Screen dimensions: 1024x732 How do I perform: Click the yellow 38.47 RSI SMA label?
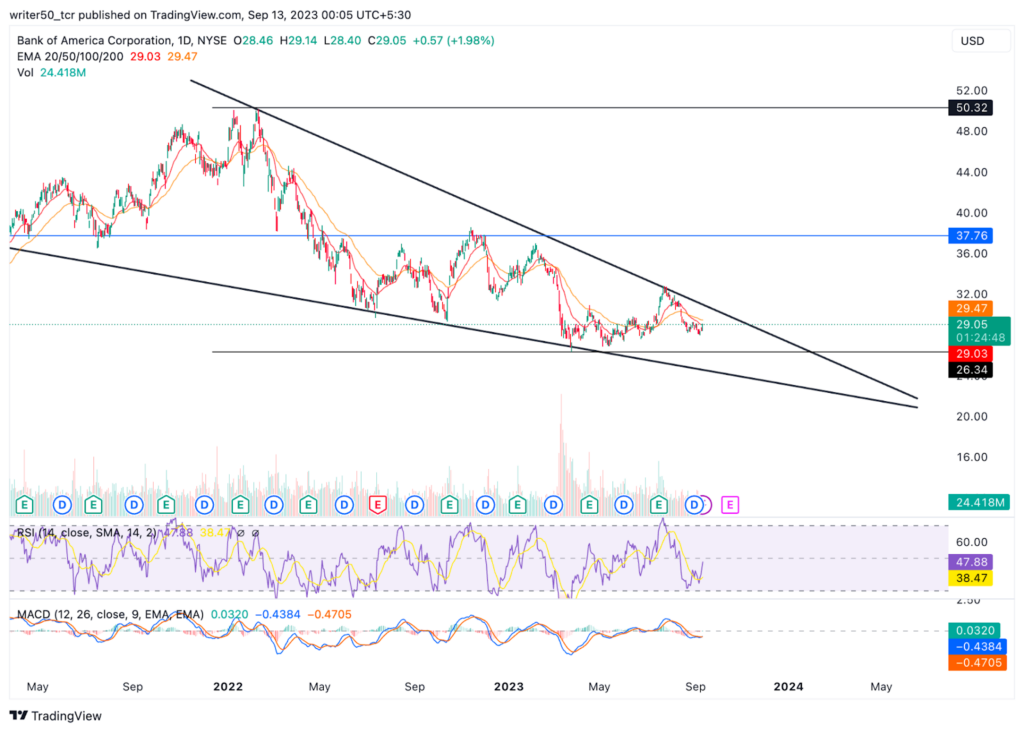coord(970,579)
